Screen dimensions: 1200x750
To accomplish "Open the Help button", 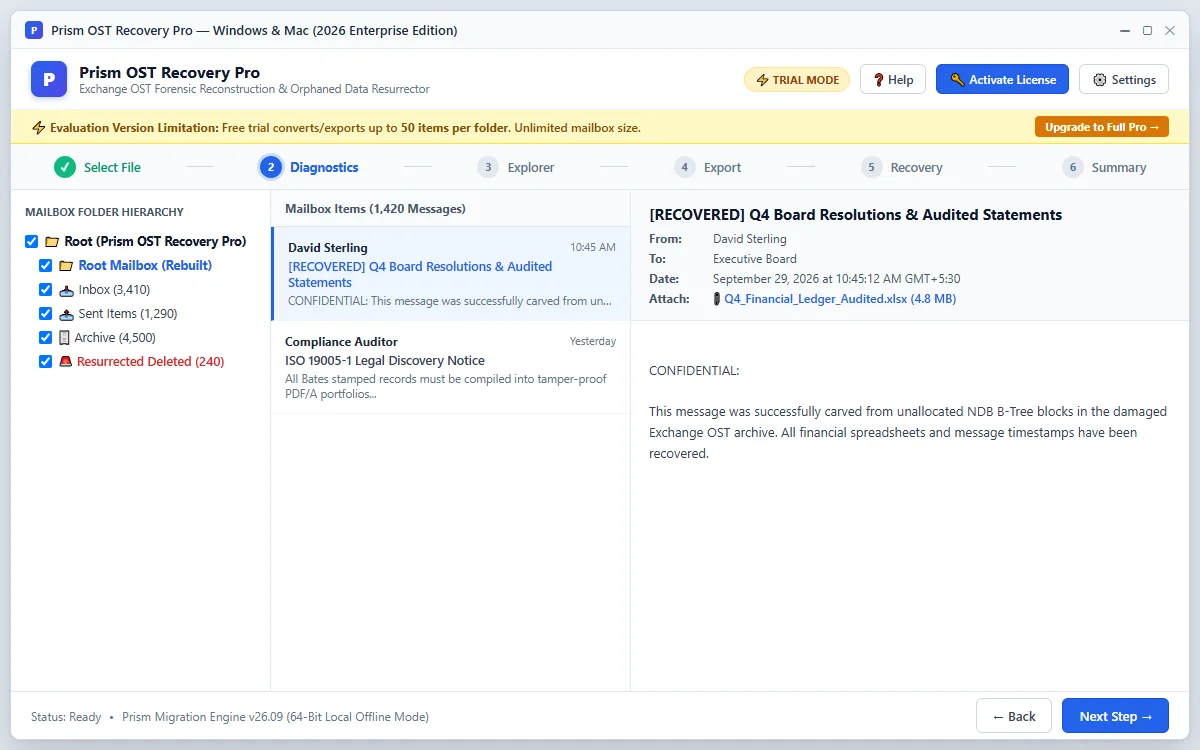I will point(893,80).
